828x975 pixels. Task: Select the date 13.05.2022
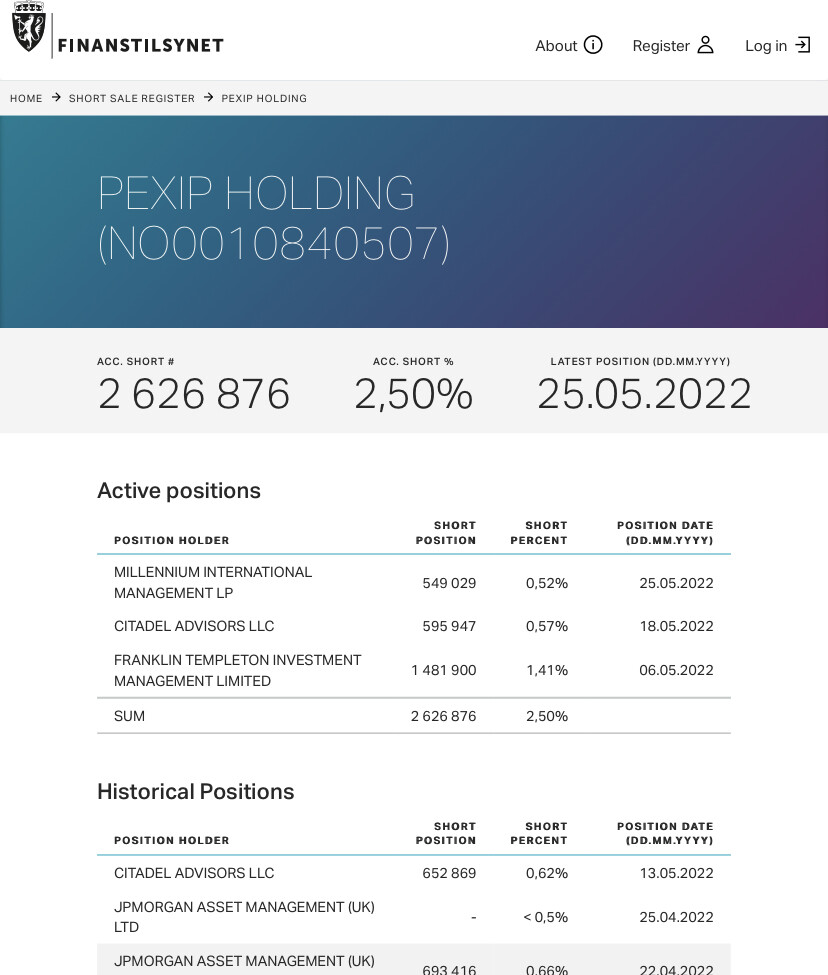[x=676, y=873]
